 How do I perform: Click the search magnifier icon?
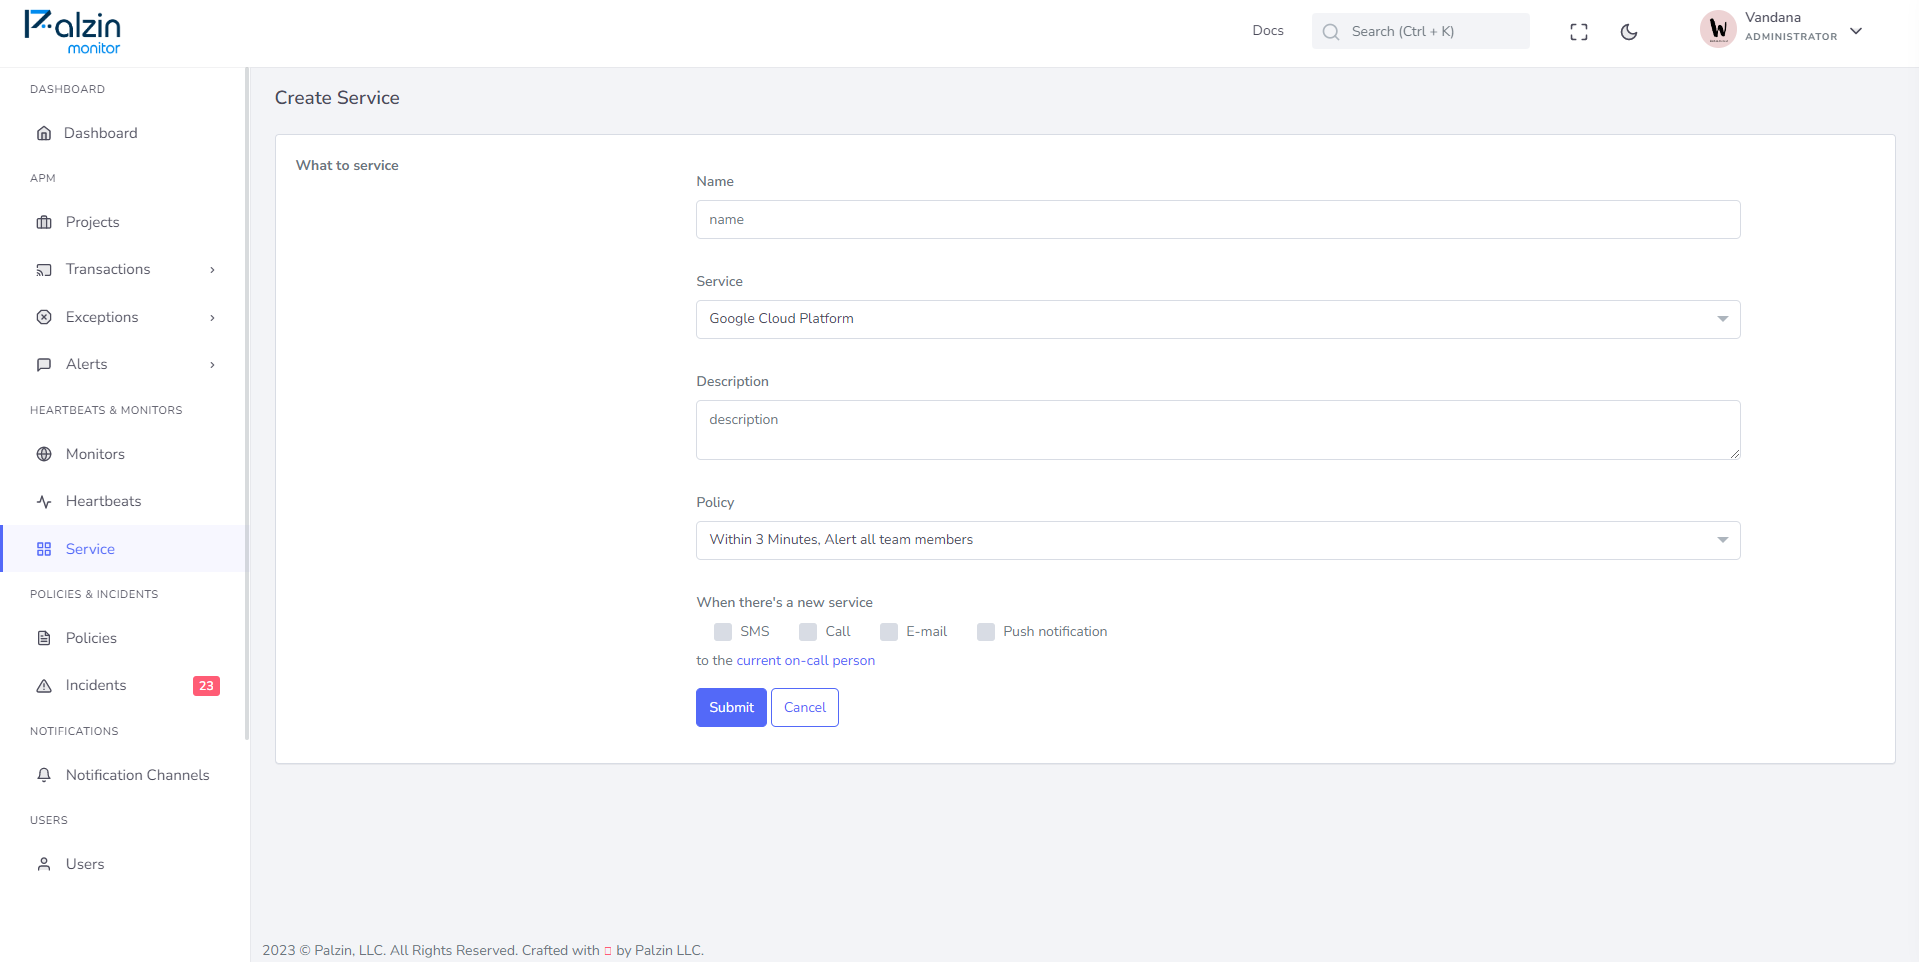1331,32
